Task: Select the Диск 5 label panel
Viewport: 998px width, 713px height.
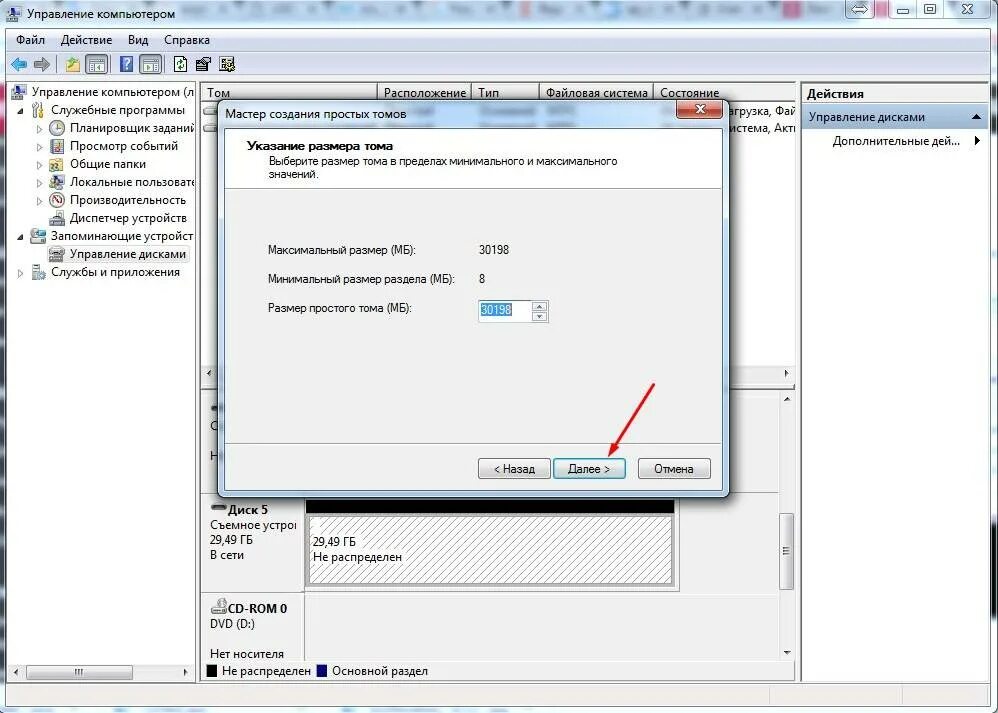Action: [x=253, y=544]
